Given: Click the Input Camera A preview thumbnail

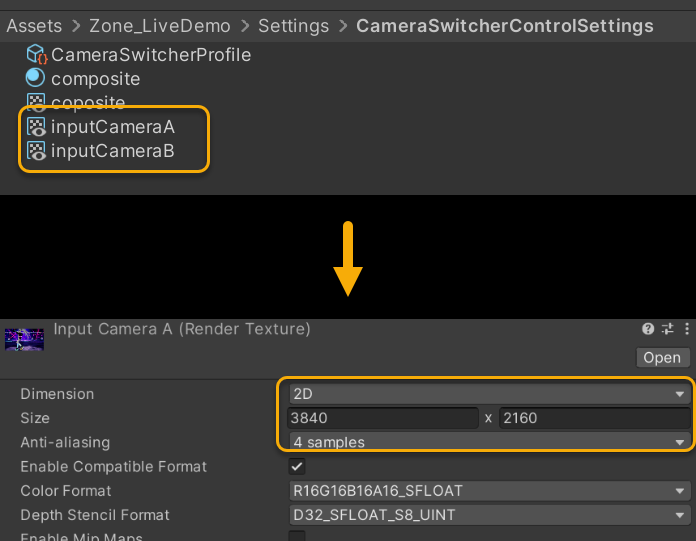Looking at the screenshot, I should (x=25, y=338).
